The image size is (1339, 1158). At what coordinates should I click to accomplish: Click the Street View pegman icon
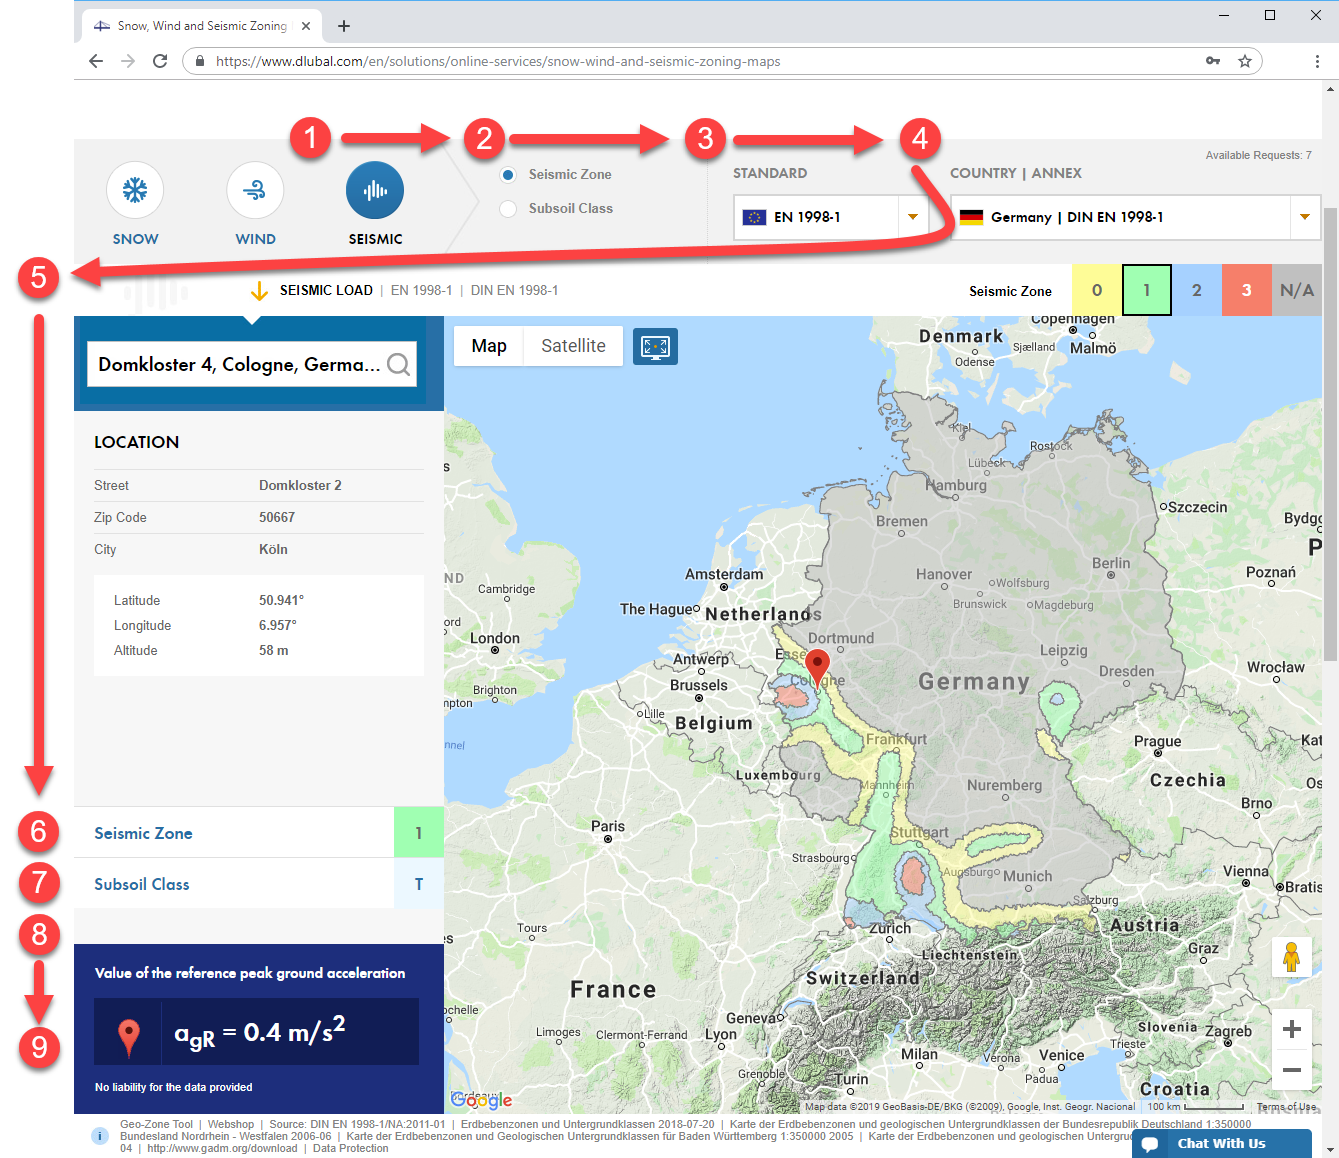(x=1292, y=957)
